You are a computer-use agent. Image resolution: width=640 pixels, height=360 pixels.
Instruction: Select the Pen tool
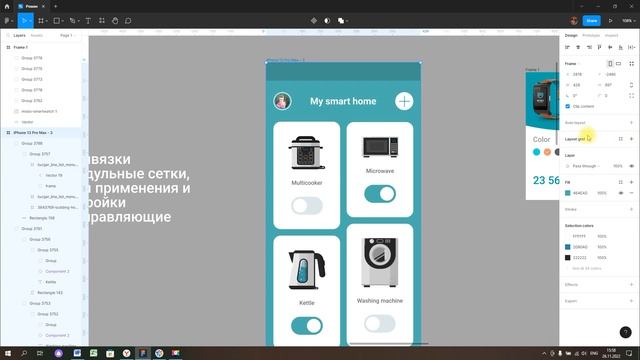[x=72, y=20]
